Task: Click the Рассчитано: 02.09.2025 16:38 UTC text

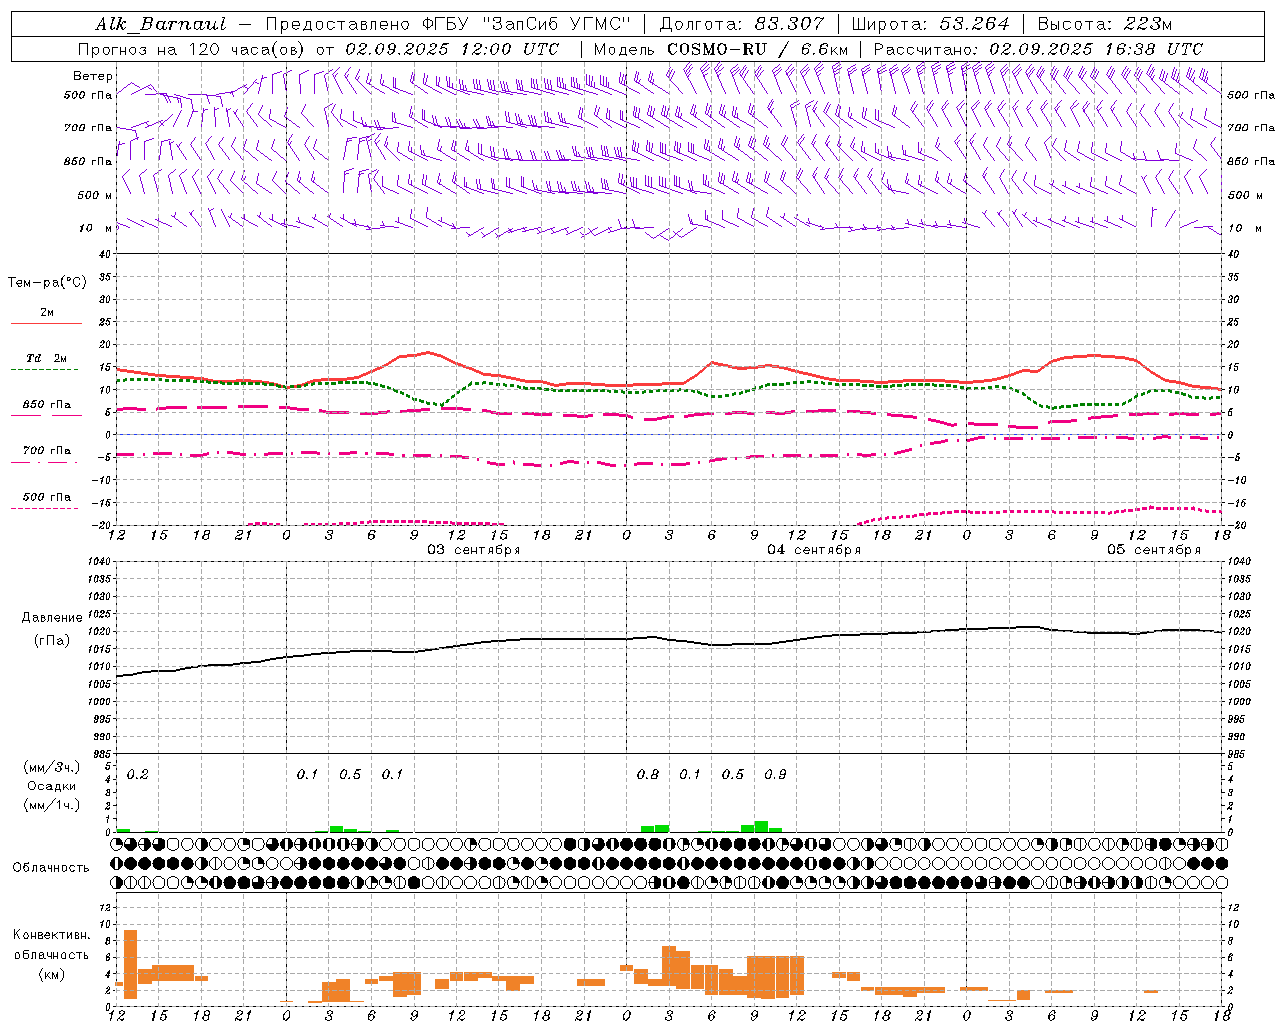Action: [1038, 49]
